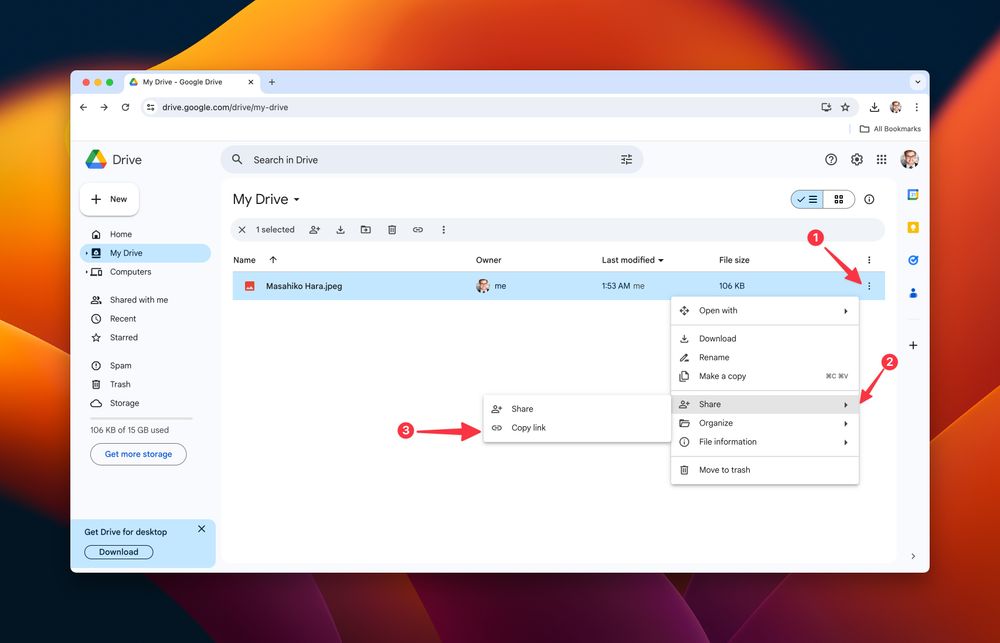
Task: Click the copy link icon in selection toolbar
Action: pyautogui.click(x=418, y=230)
